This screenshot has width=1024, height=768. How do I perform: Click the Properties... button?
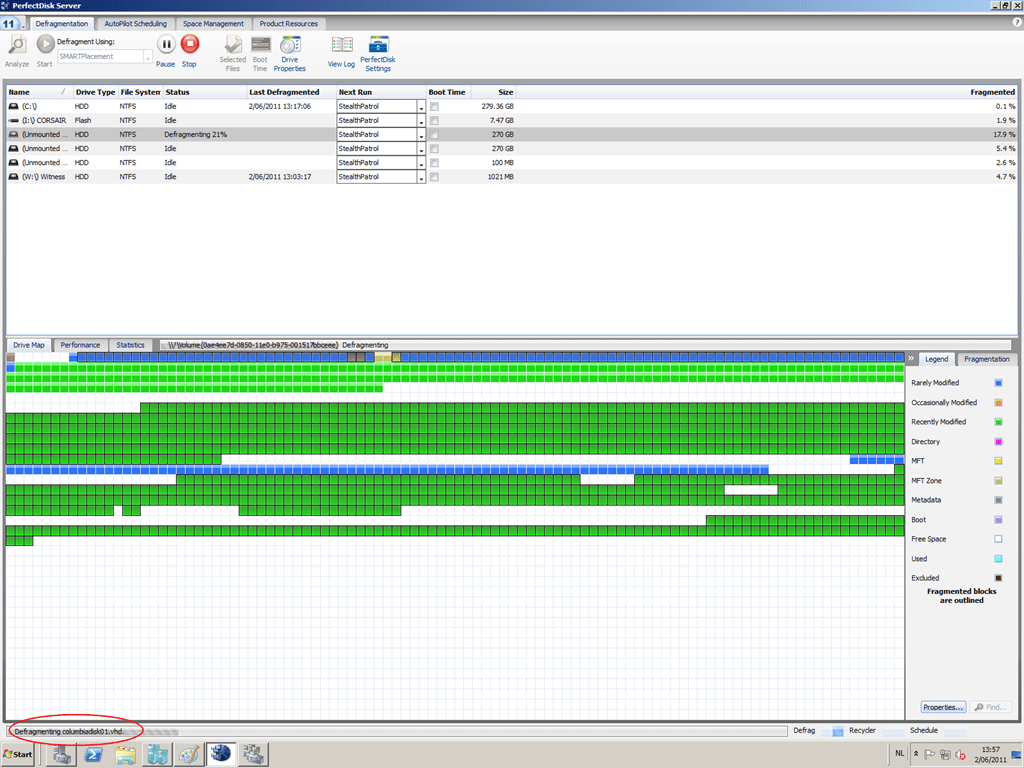[943, 707]
